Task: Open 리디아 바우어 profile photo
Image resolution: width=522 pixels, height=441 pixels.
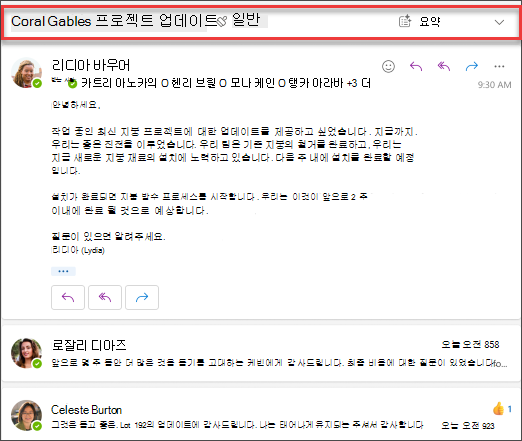Action: 26,73
